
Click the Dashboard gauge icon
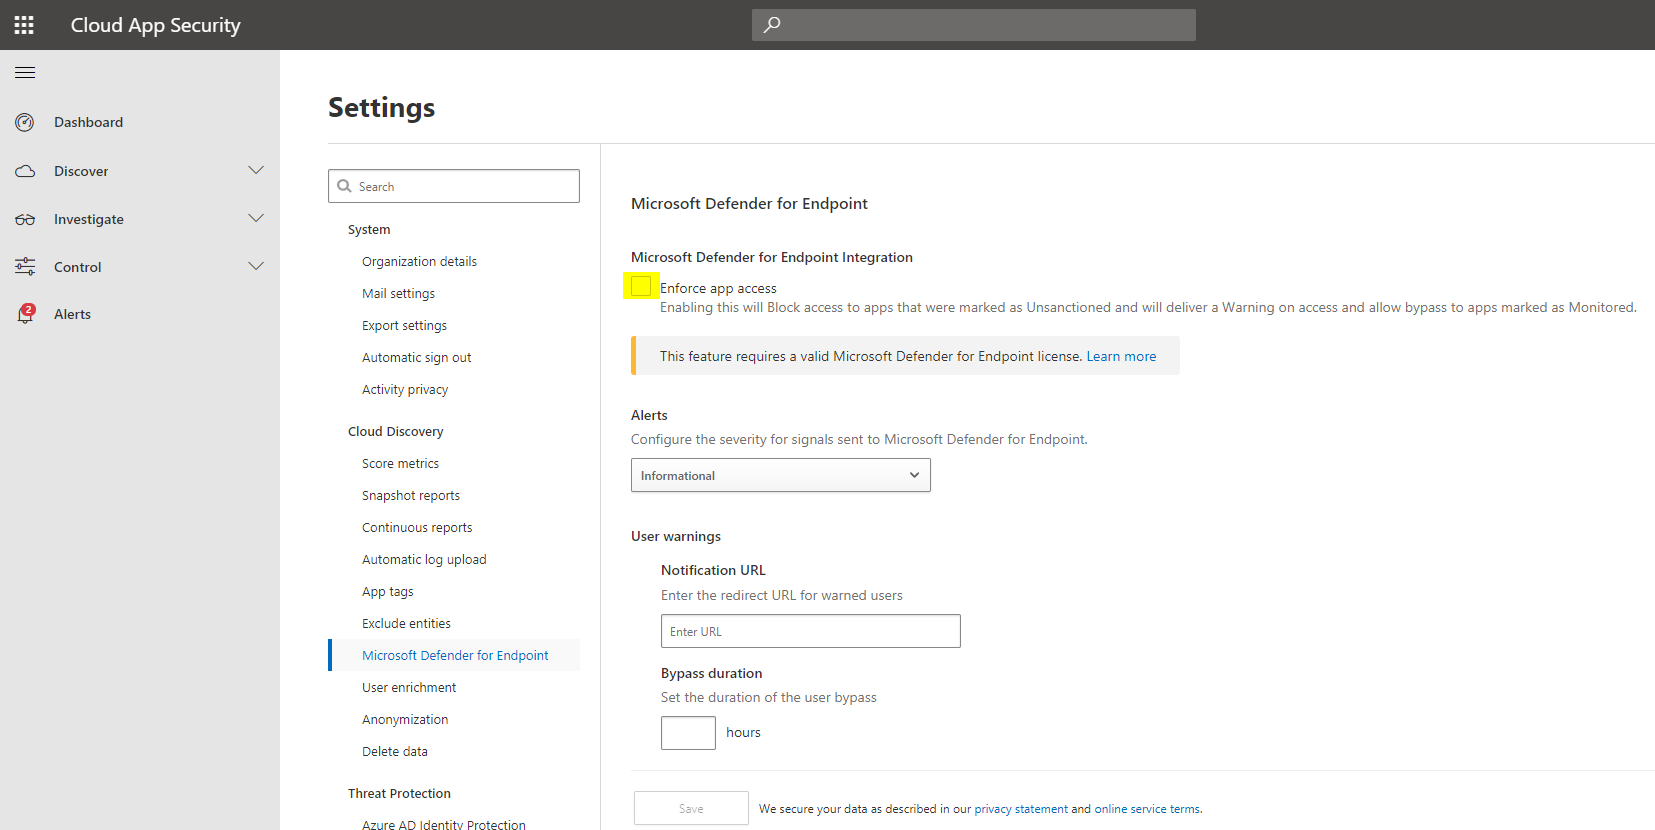(25, 122)
